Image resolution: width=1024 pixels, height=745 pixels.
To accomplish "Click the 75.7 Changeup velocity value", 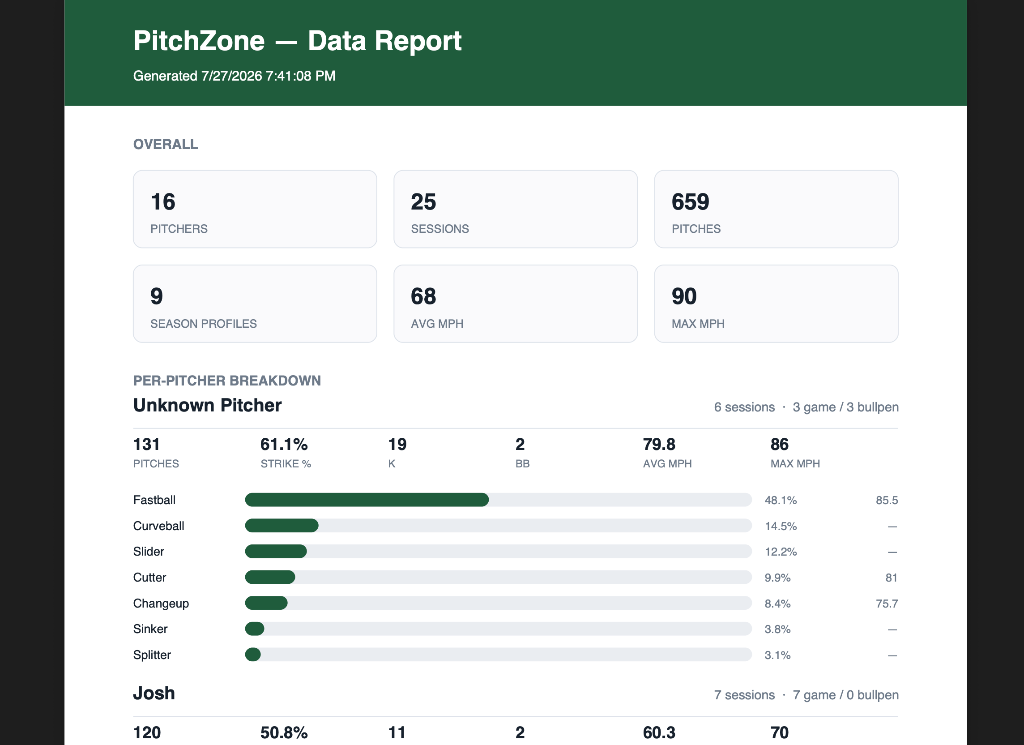I will 887,603.
